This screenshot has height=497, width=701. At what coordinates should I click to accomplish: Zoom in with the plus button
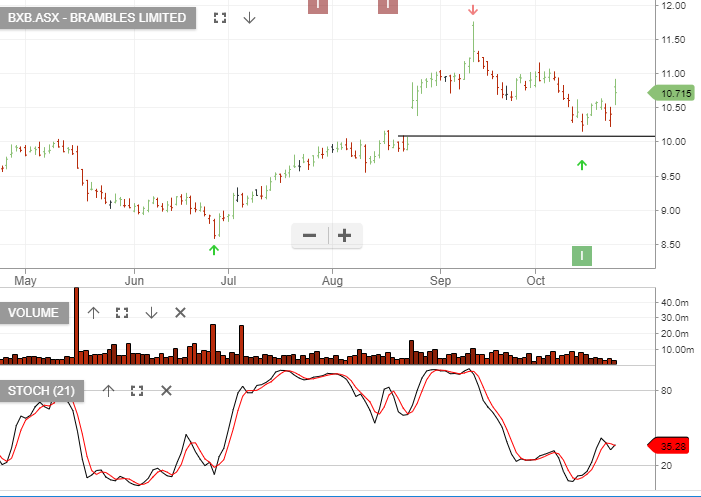(344, 236)
